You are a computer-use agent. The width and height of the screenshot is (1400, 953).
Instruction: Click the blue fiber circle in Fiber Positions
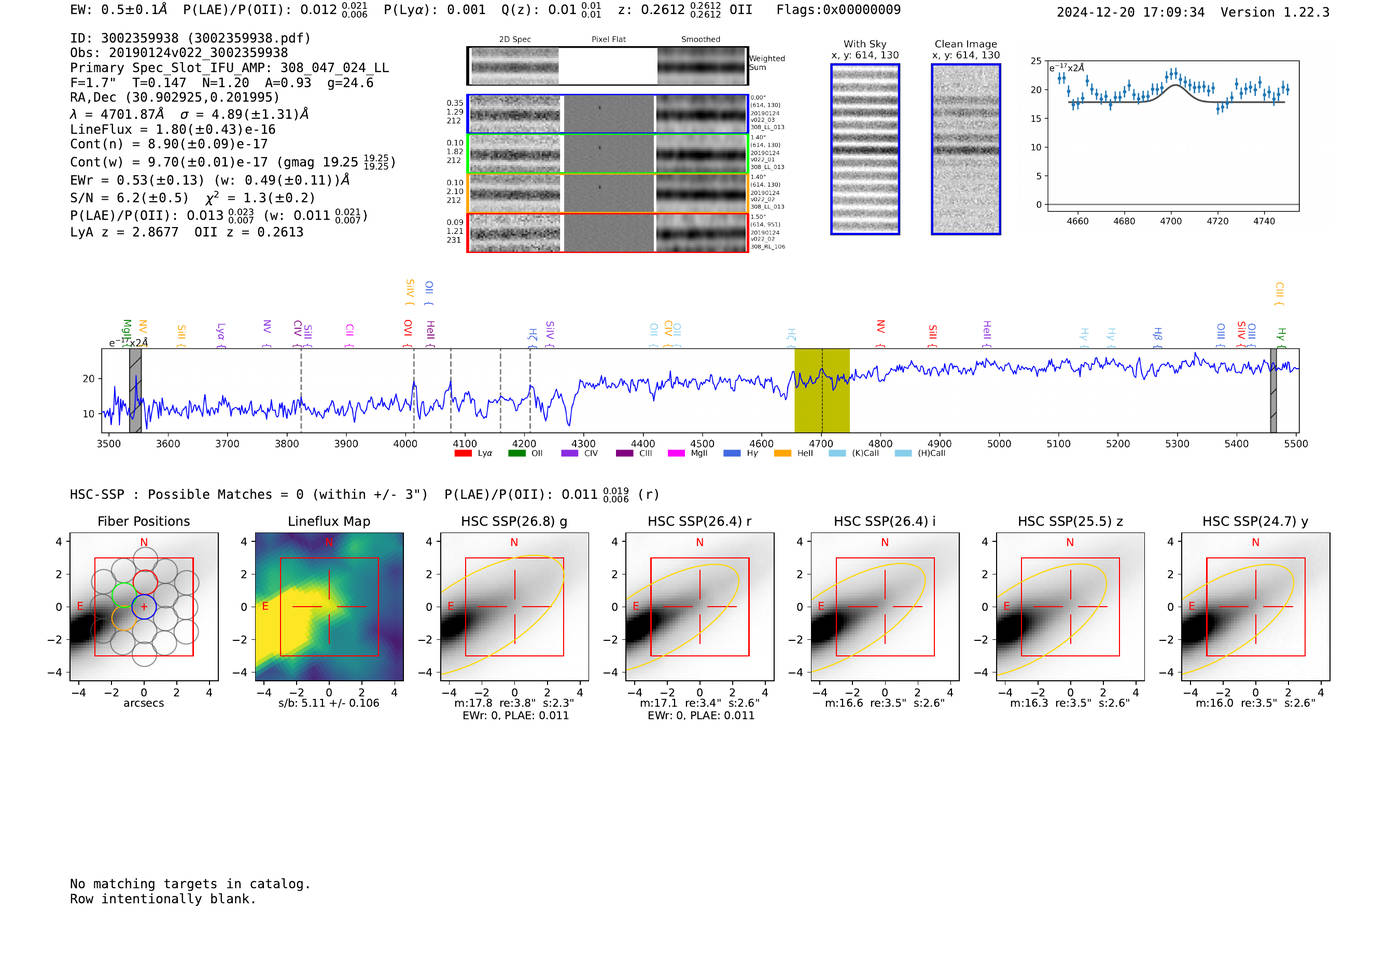coord(144,606)
